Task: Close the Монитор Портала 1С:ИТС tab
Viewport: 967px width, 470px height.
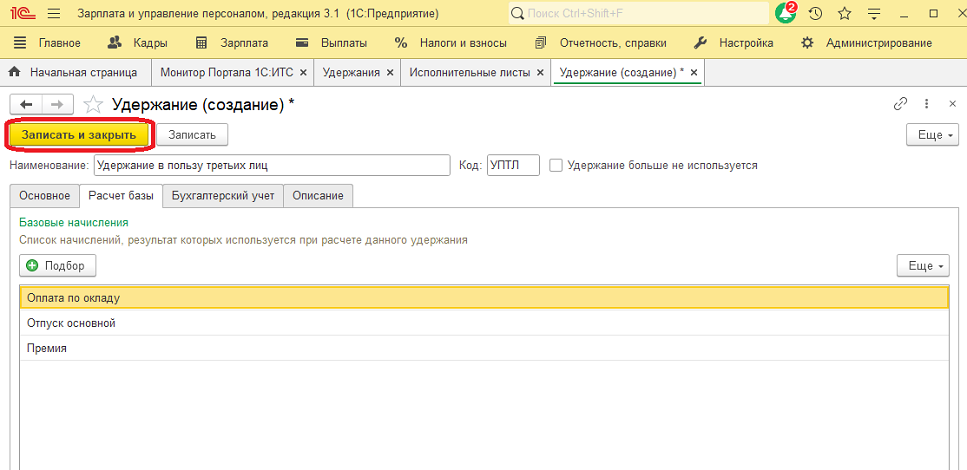Action: [x=303, y=72]
